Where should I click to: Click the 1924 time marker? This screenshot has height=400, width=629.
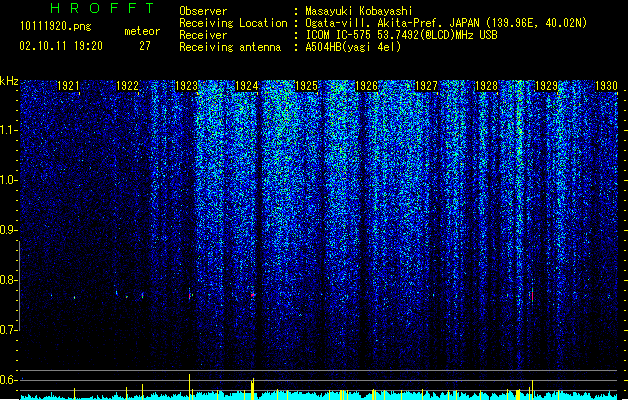click(x=246, y=86)
